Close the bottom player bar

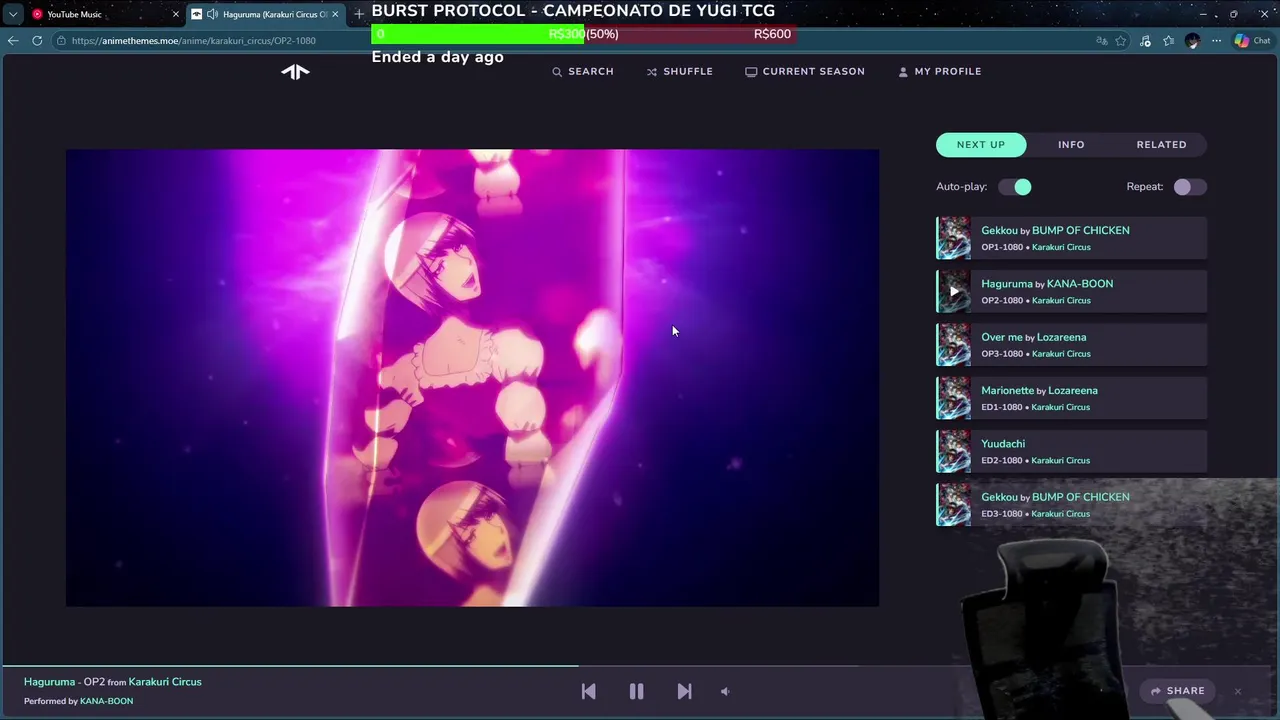[1237, 691]
